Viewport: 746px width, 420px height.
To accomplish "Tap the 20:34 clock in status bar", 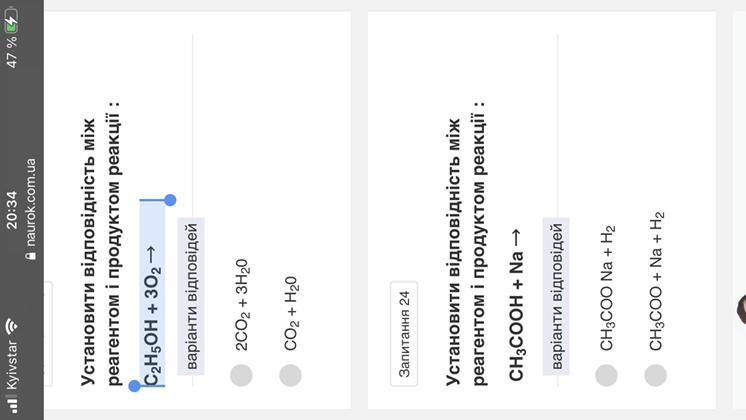I will tap(11, 210).
